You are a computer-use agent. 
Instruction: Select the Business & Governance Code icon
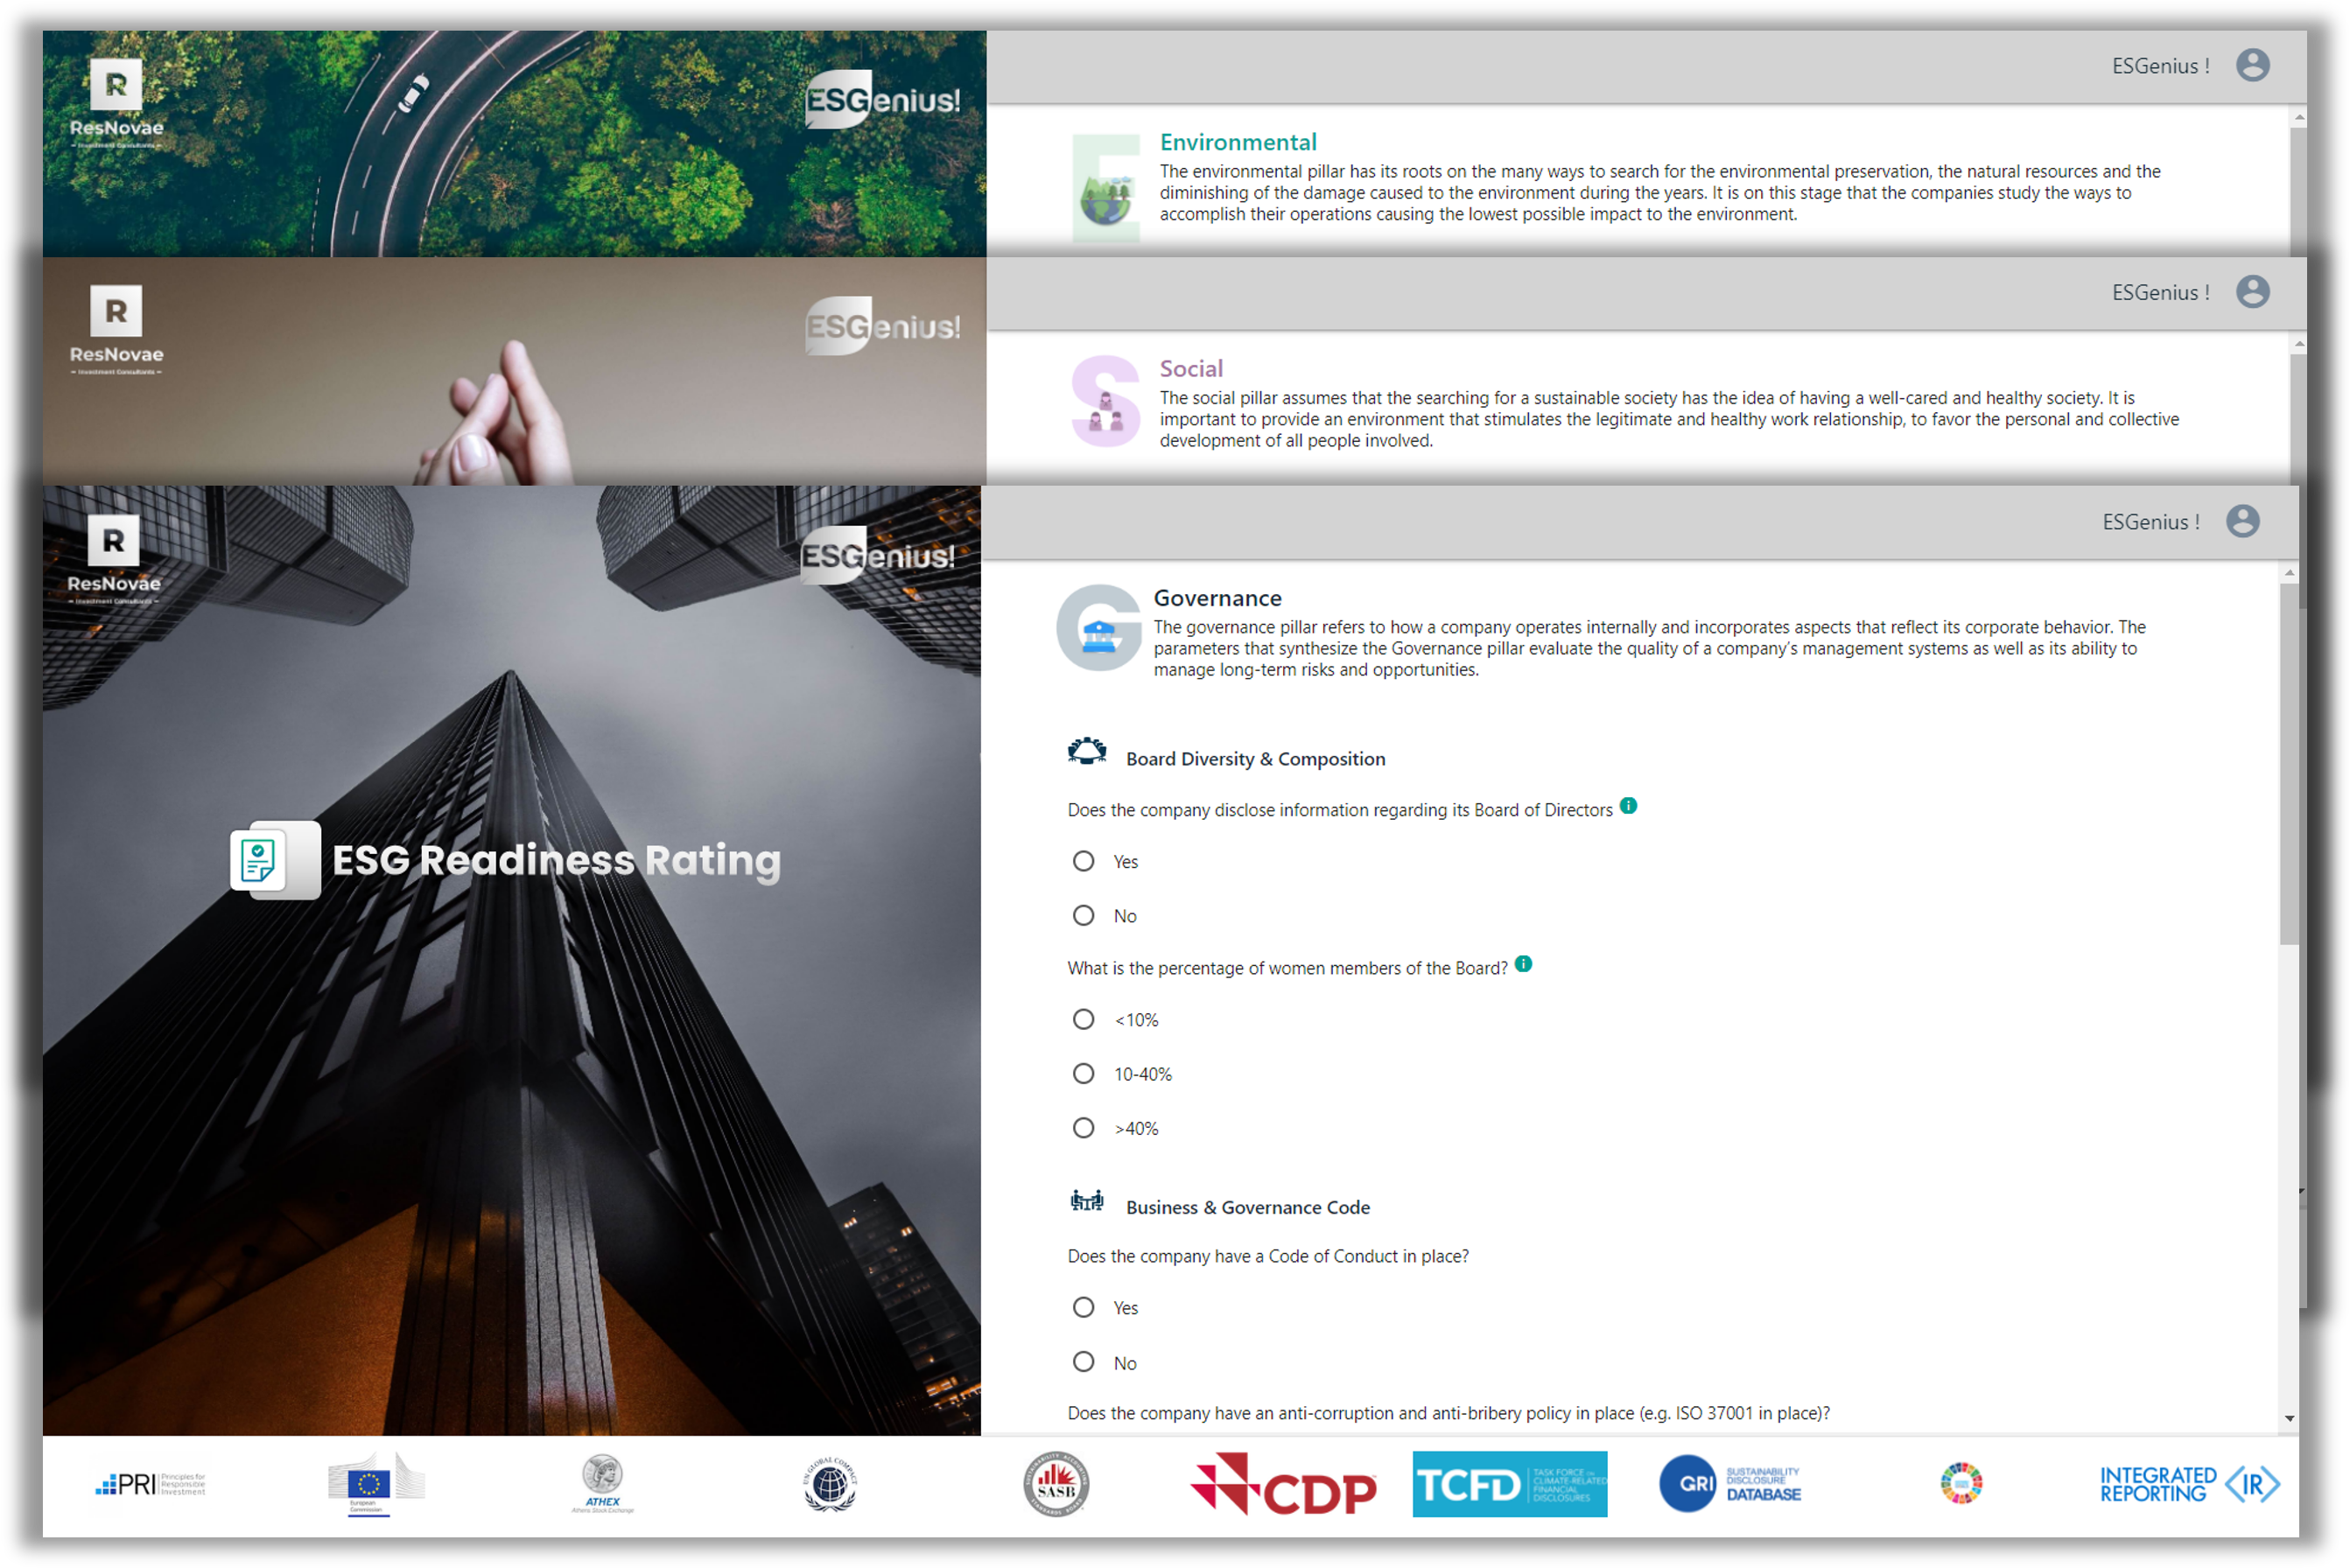point(1087,1201)
